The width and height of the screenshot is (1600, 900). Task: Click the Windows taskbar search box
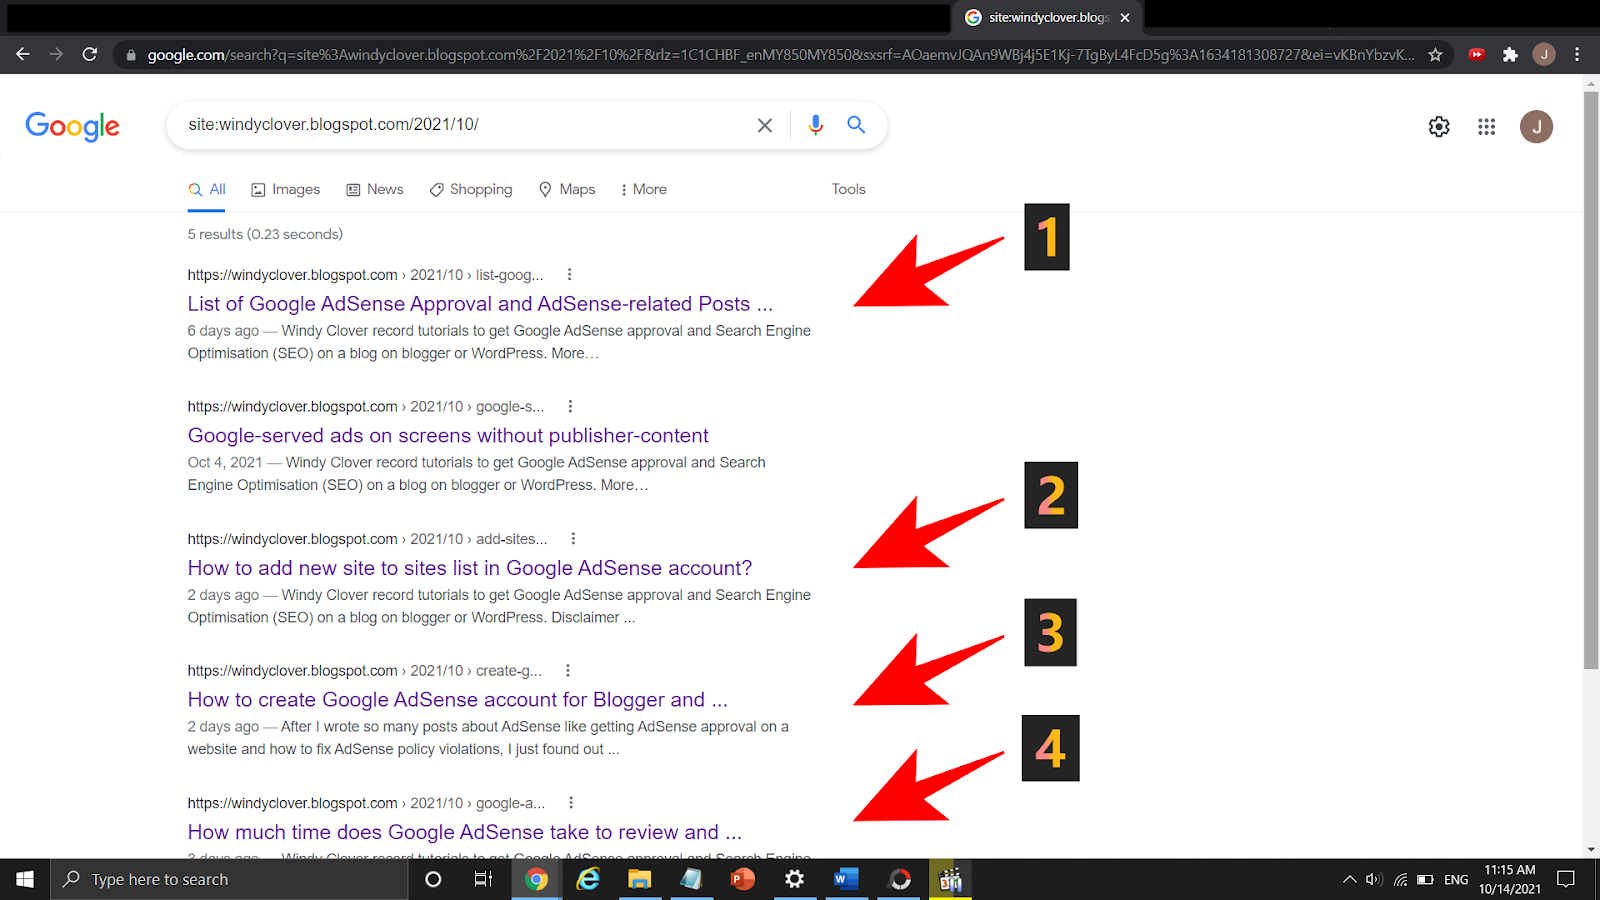(x=230, y=879)
